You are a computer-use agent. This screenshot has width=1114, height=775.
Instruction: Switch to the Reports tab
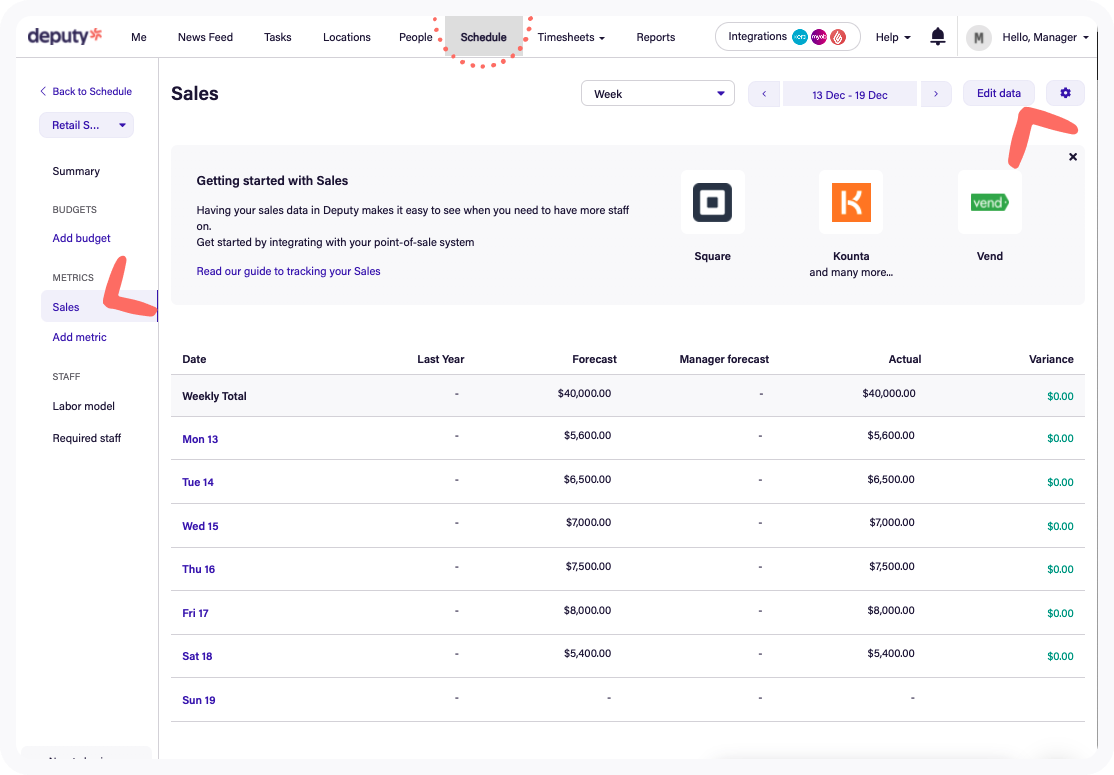click(655, 38)
